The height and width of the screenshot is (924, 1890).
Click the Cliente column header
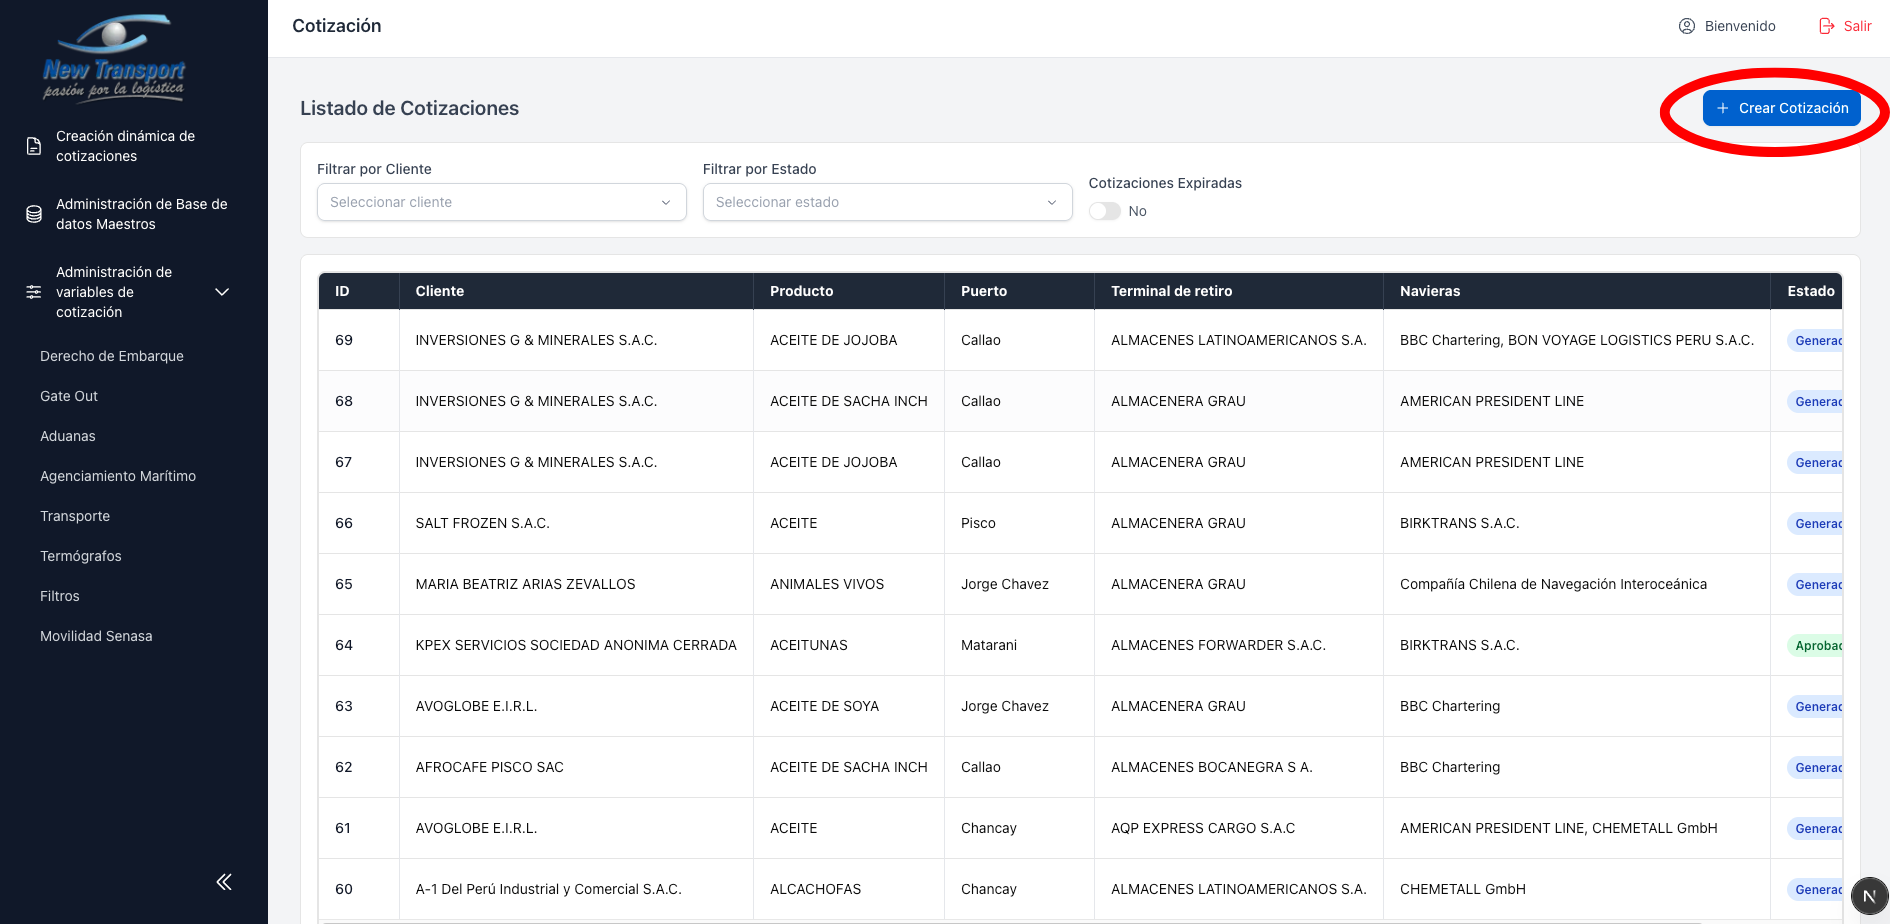[x=440, y=291]
